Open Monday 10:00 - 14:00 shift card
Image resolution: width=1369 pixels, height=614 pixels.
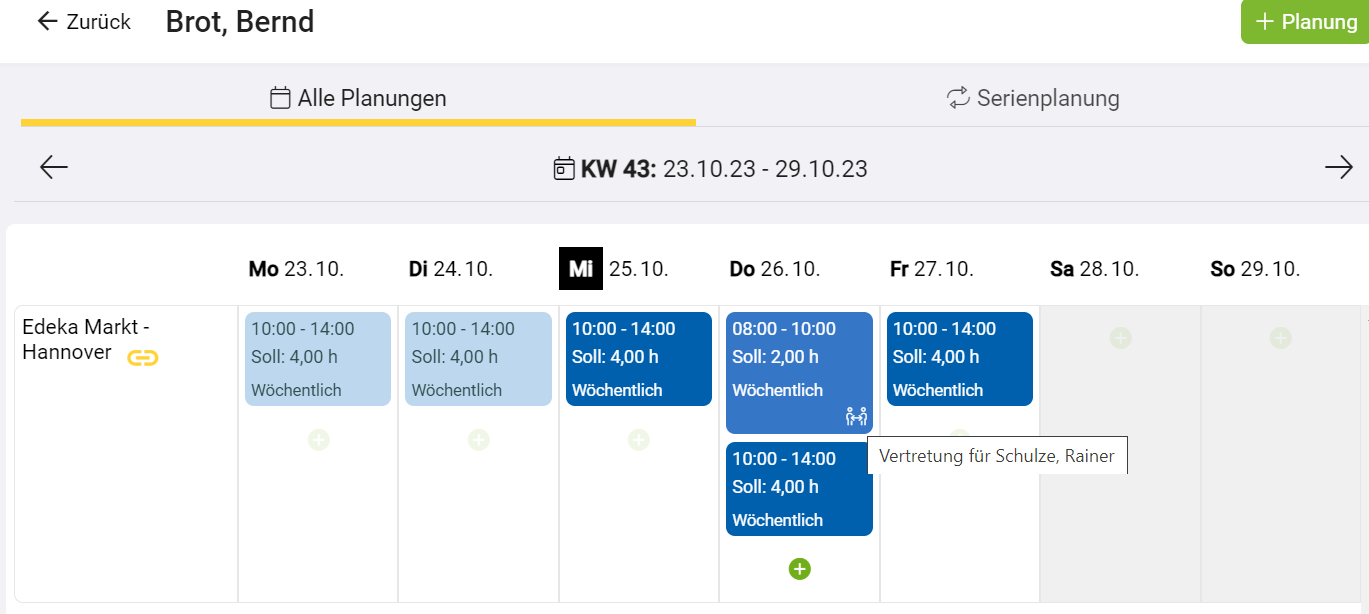point(317,358)
